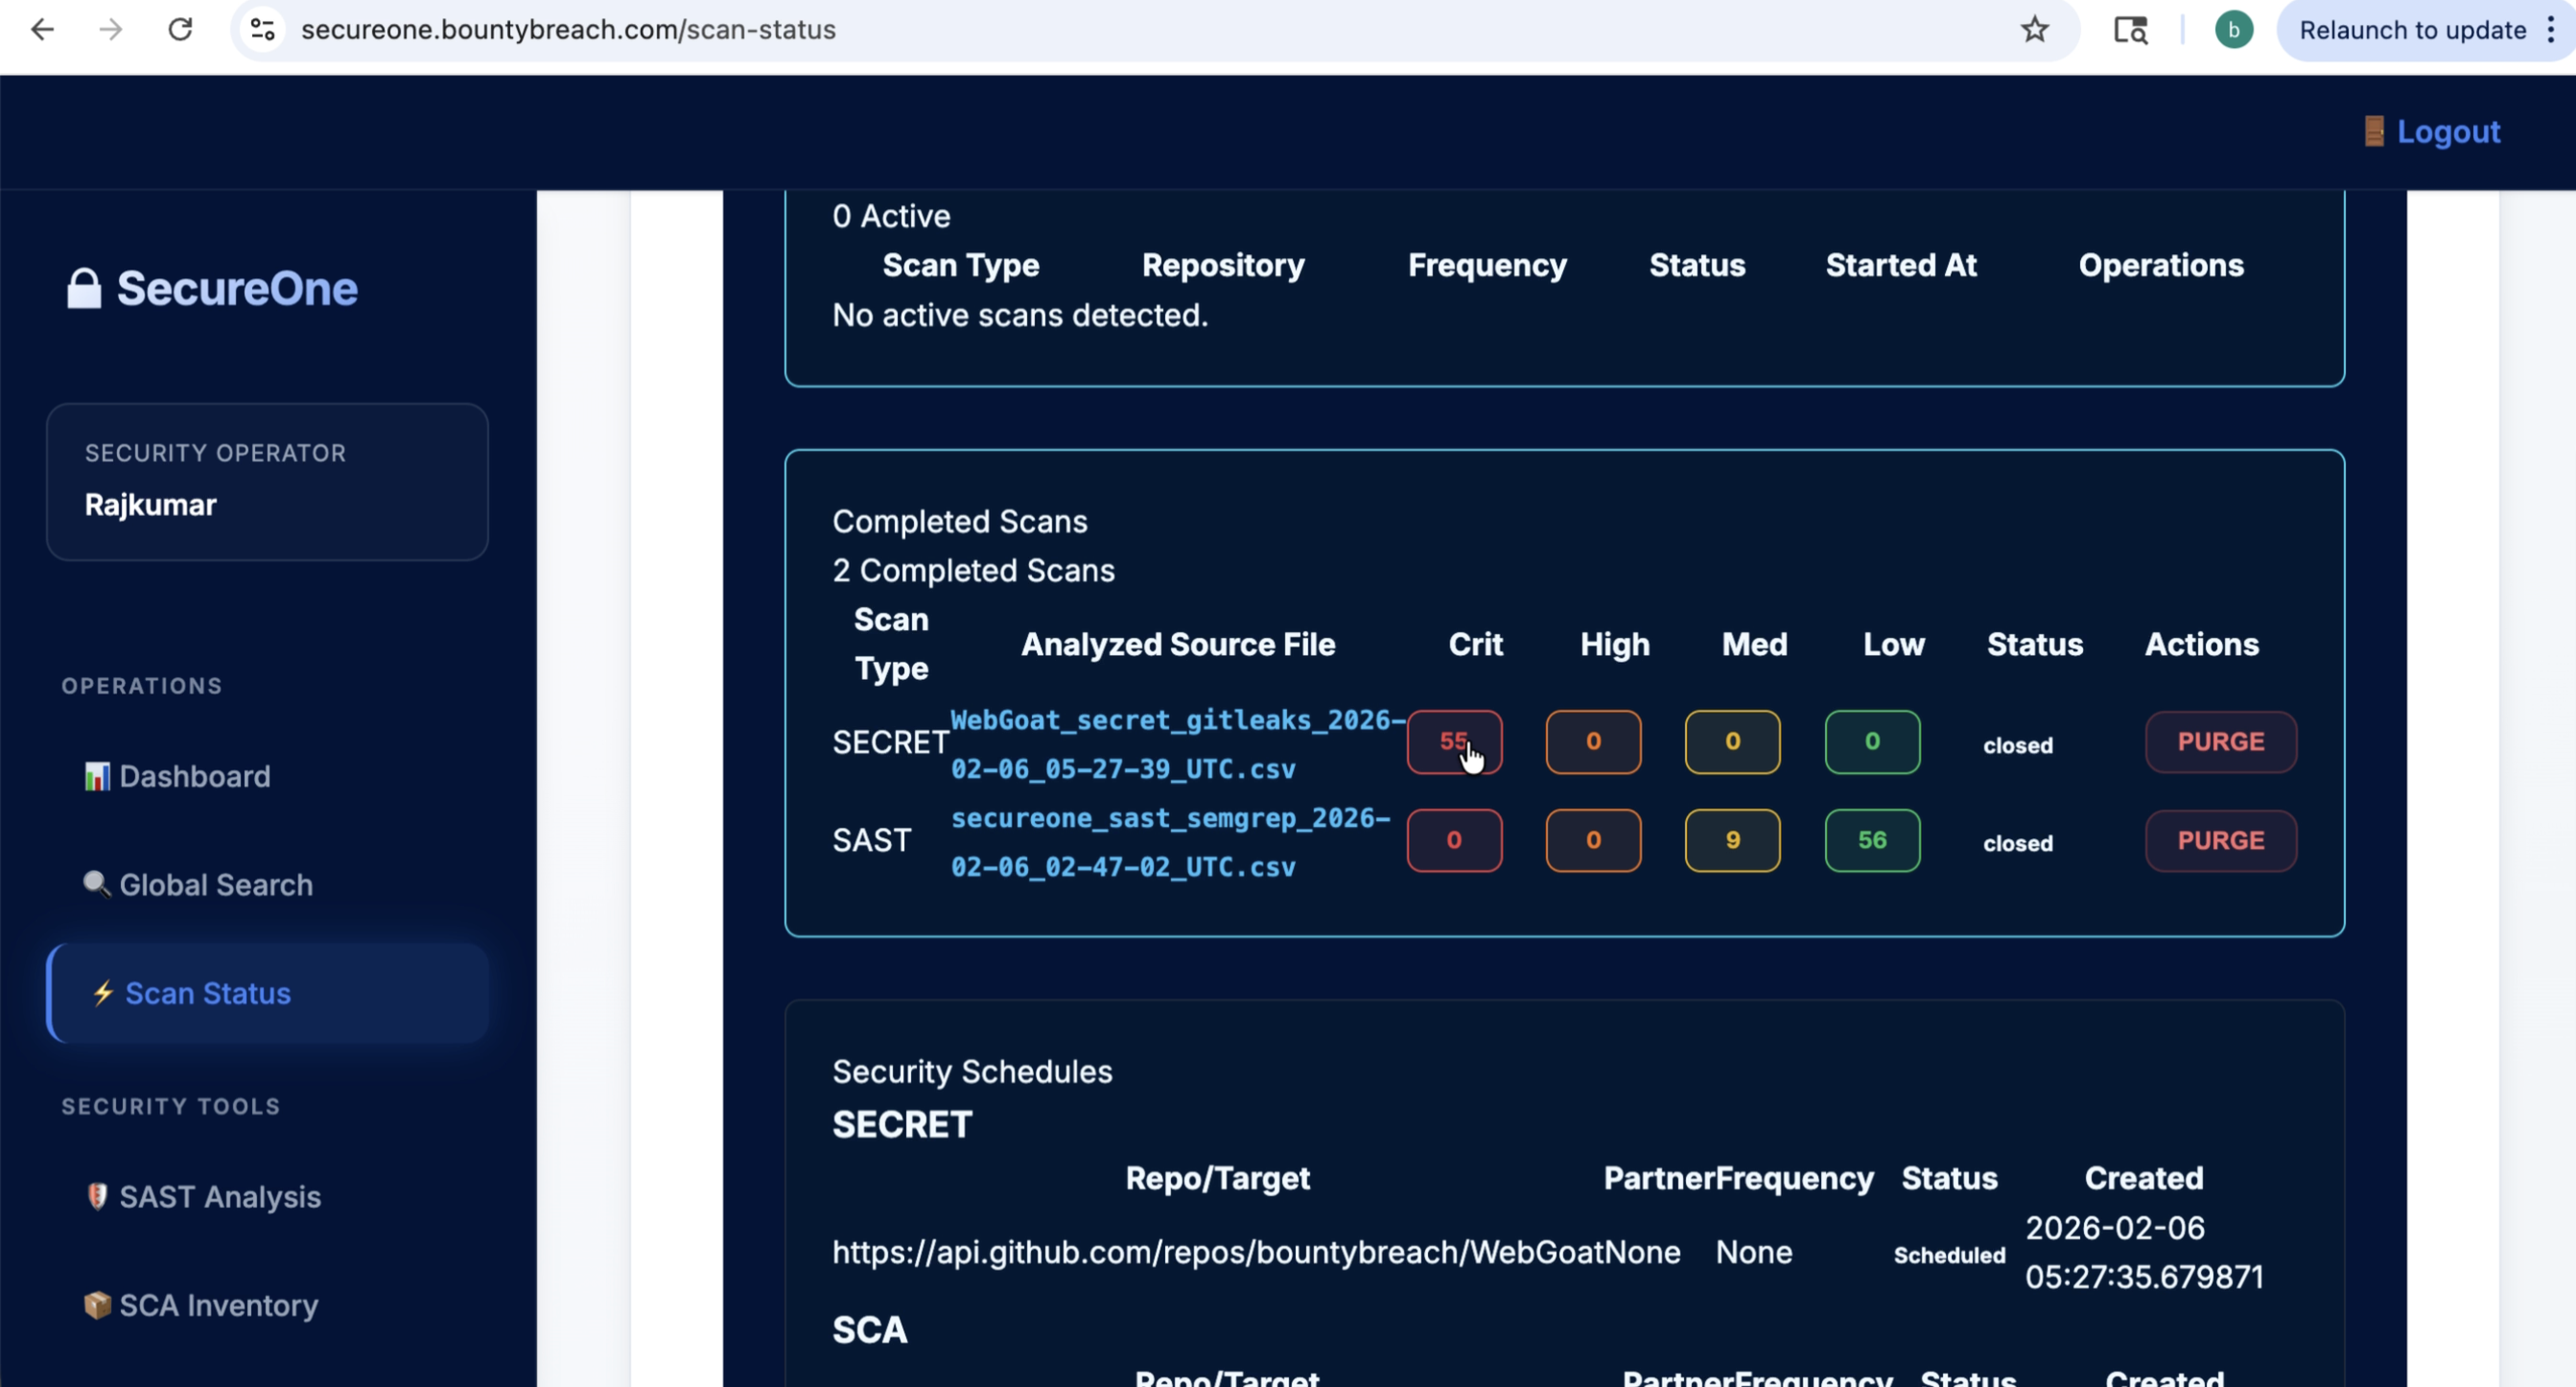Screen dimensions: 2576x1387
Task: Click the Repository column header
Action: [1223, 265]
